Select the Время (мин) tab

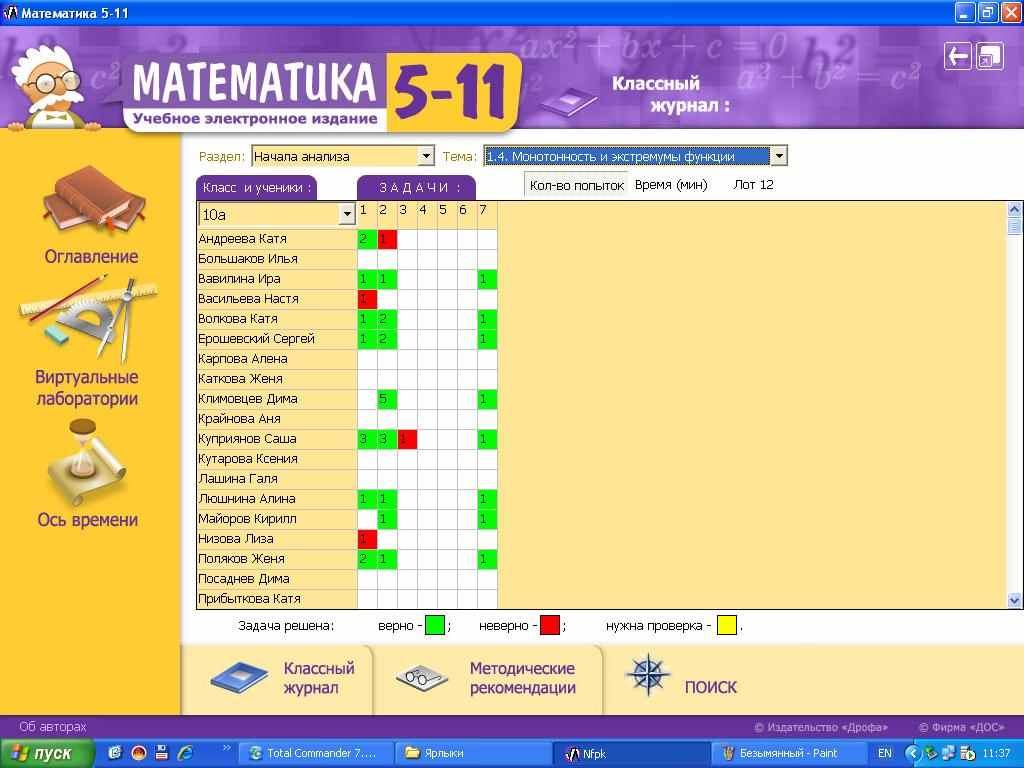671,185
